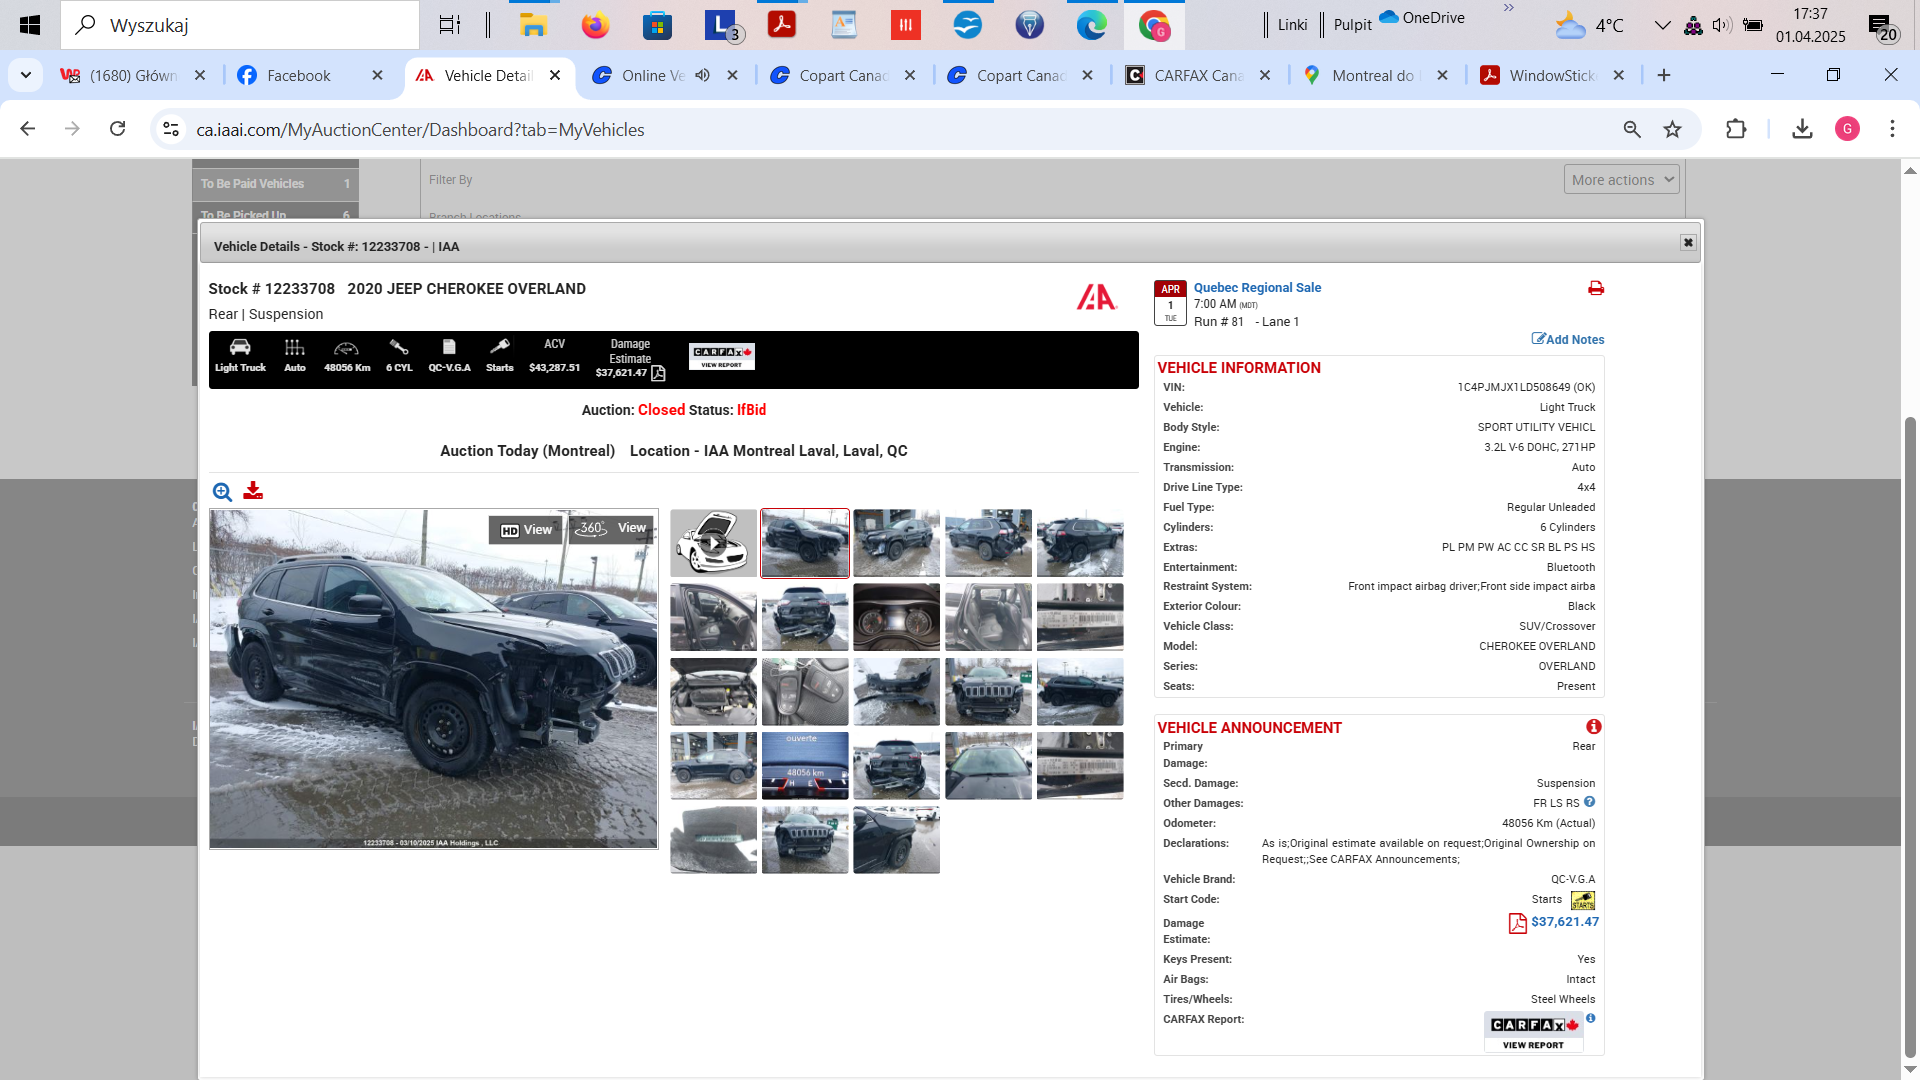Click the page vertical scrollbar

[1910, 735]
